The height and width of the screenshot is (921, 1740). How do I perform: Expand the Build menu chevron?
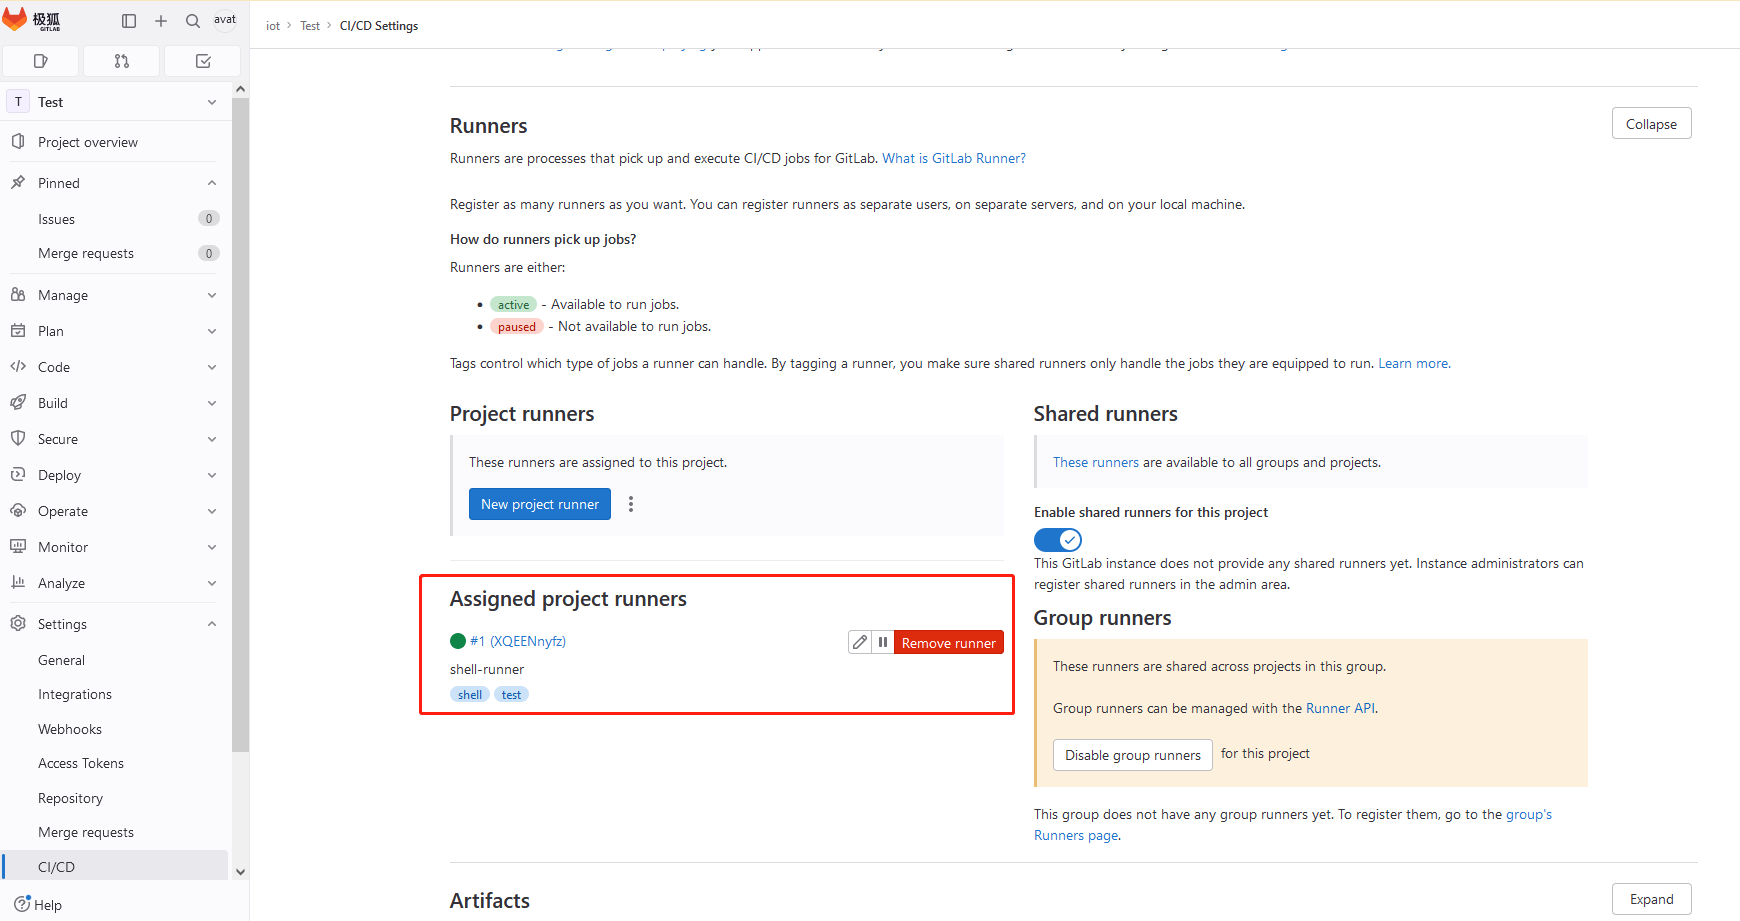(212, 403)
